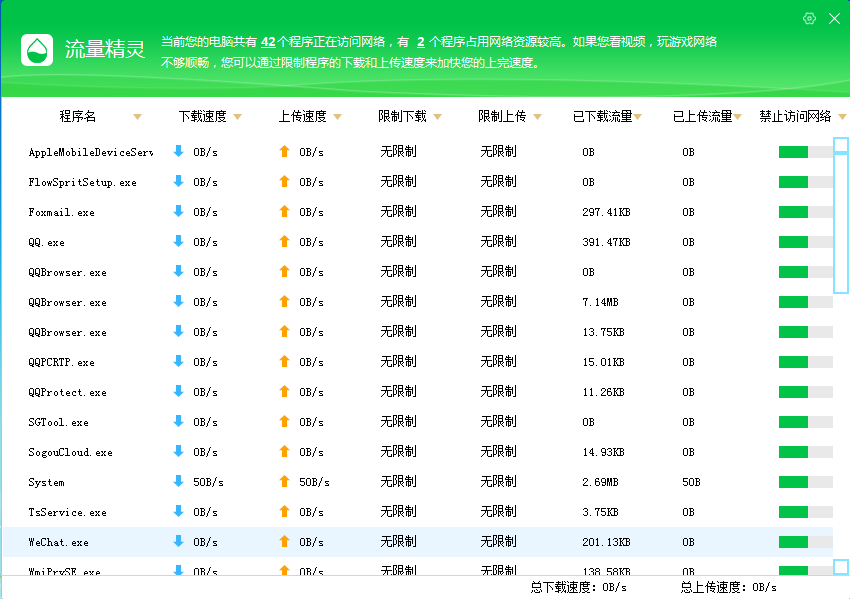Toggle network access for WeChat.exe
The height and width of the screenshot is (599, 850).
point(806,542)
